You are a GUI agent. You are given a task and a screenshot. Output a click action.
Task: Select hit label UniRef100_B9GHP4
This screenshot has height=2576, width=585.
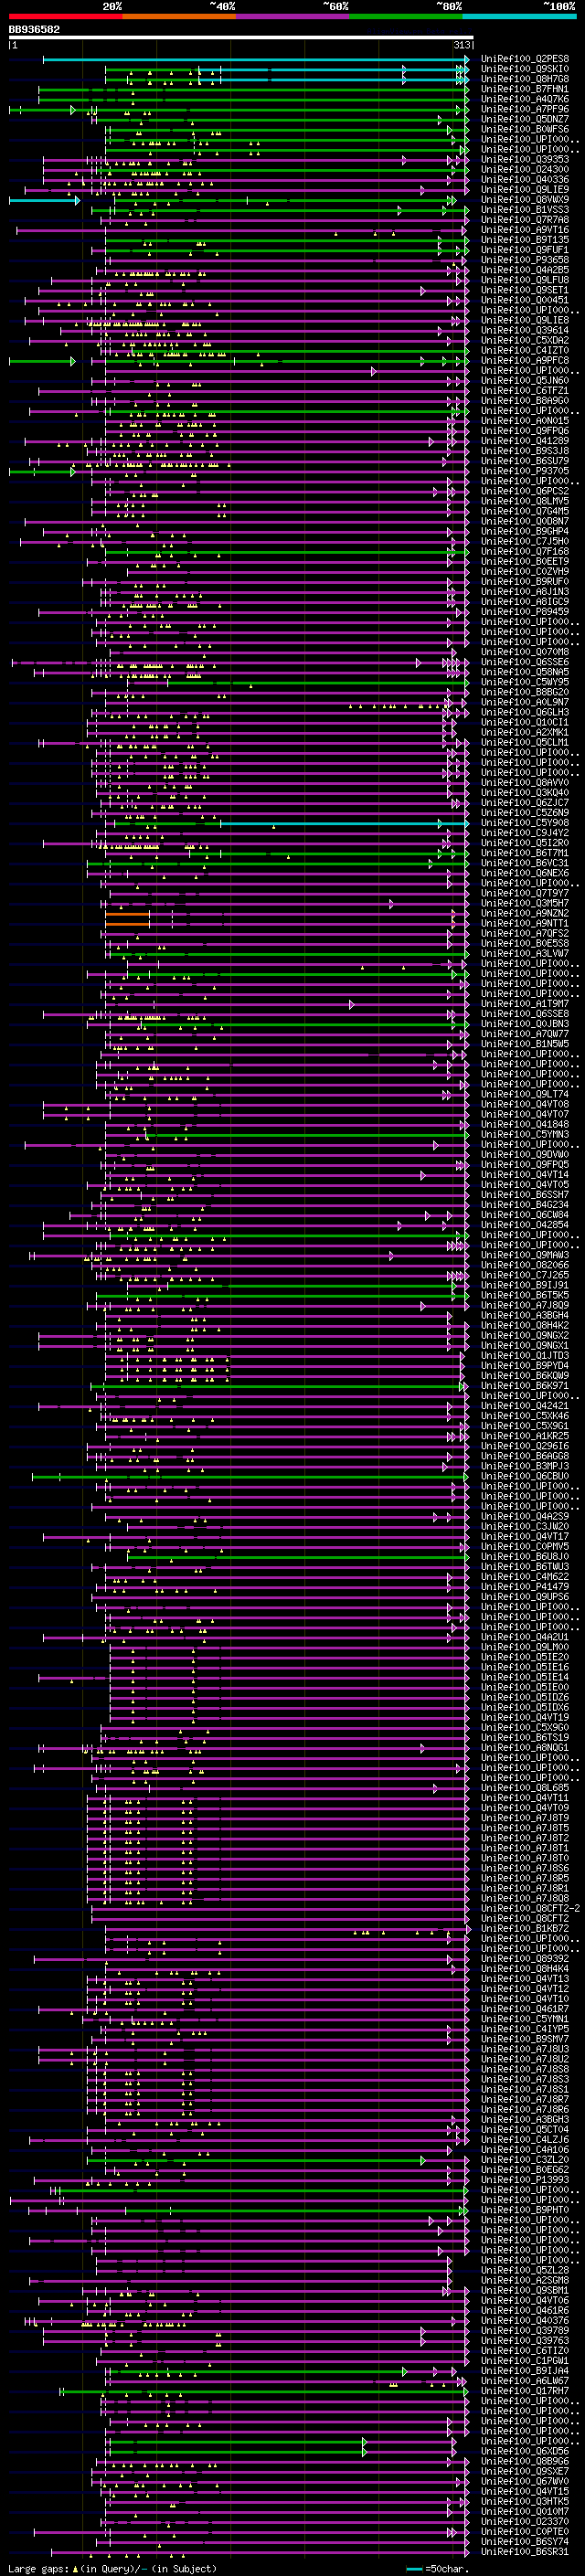(x=525, y=531)
